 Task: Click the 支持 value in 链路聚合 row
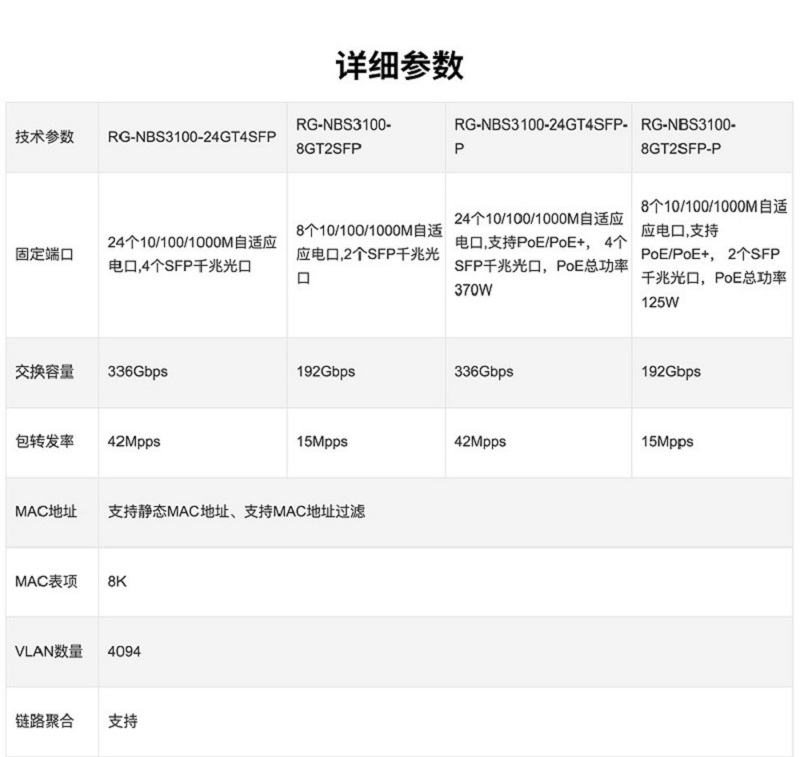pos(122,721)
